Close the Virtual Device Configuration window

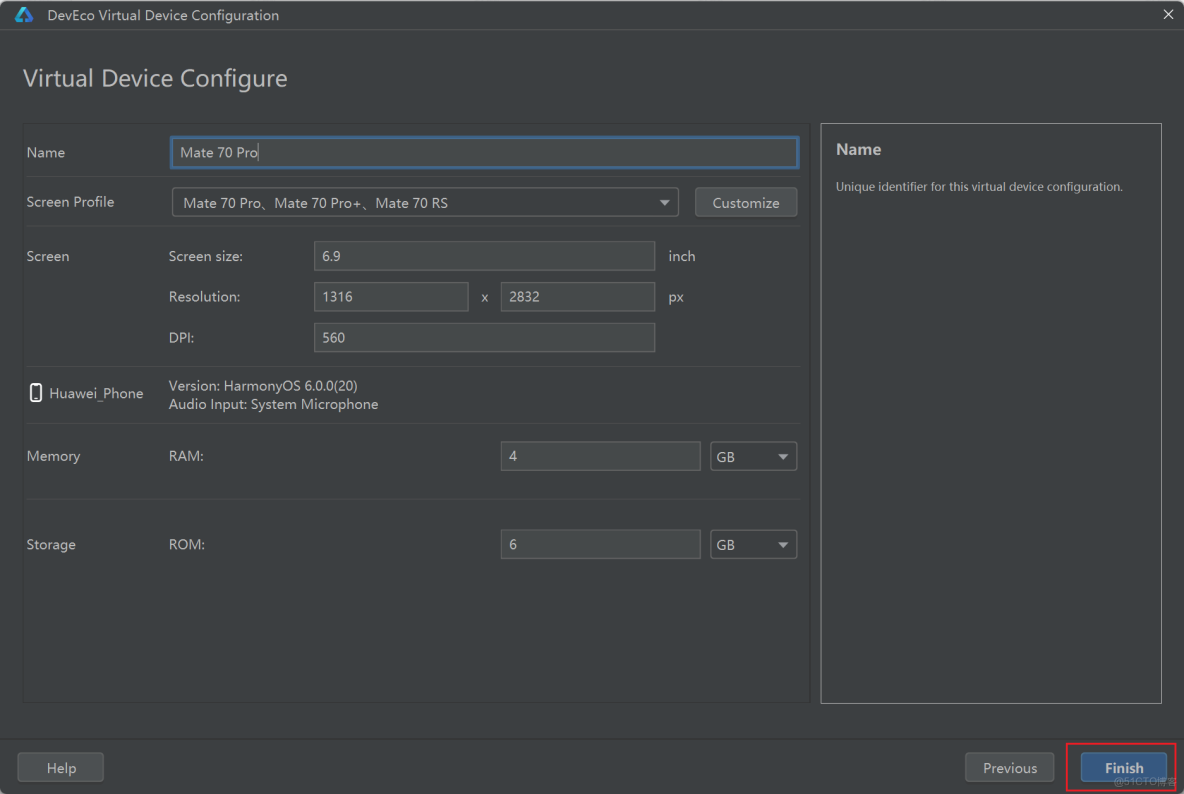click(1167, 15)
